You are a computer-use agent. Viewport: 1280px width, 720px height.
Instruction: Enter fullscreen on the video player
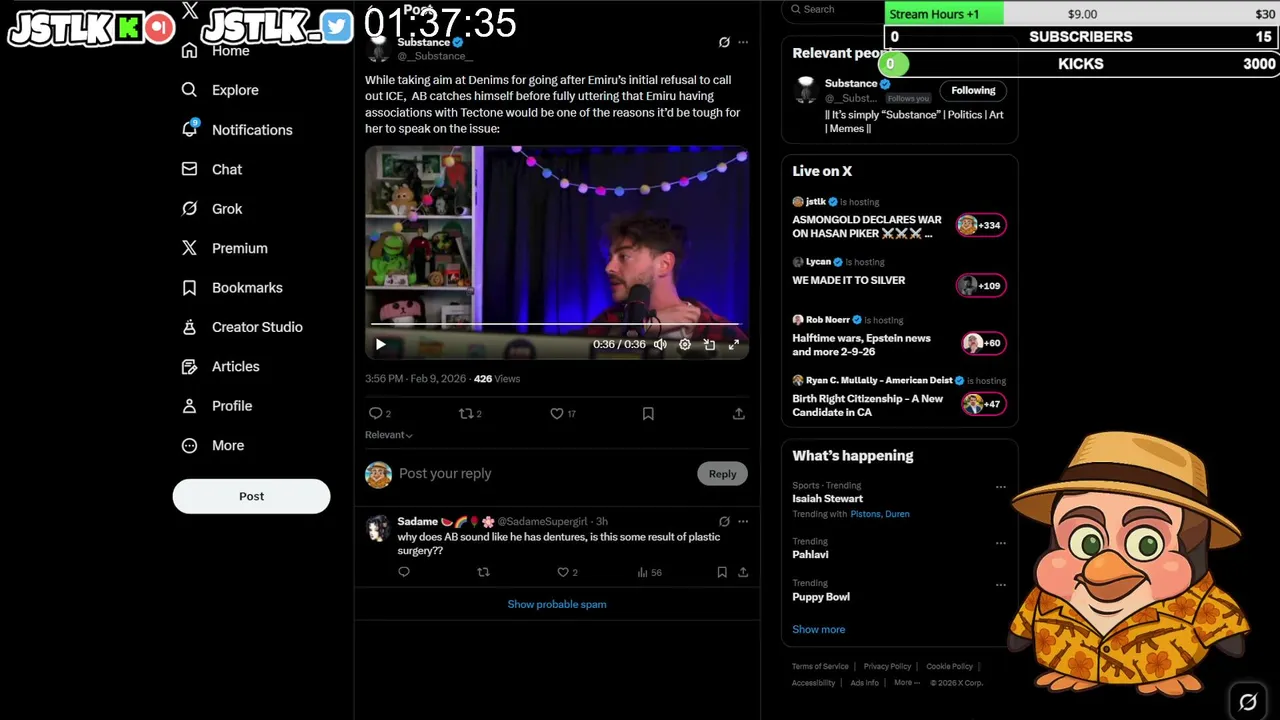[734, 344]
